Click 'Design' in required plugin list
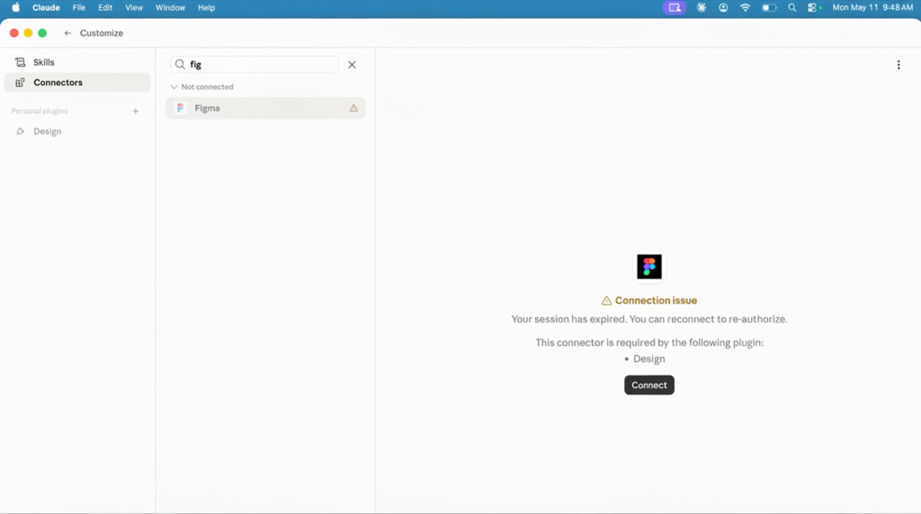Image resolution: width=921 pixels, height=514 pixels. (x=649, y=359)
